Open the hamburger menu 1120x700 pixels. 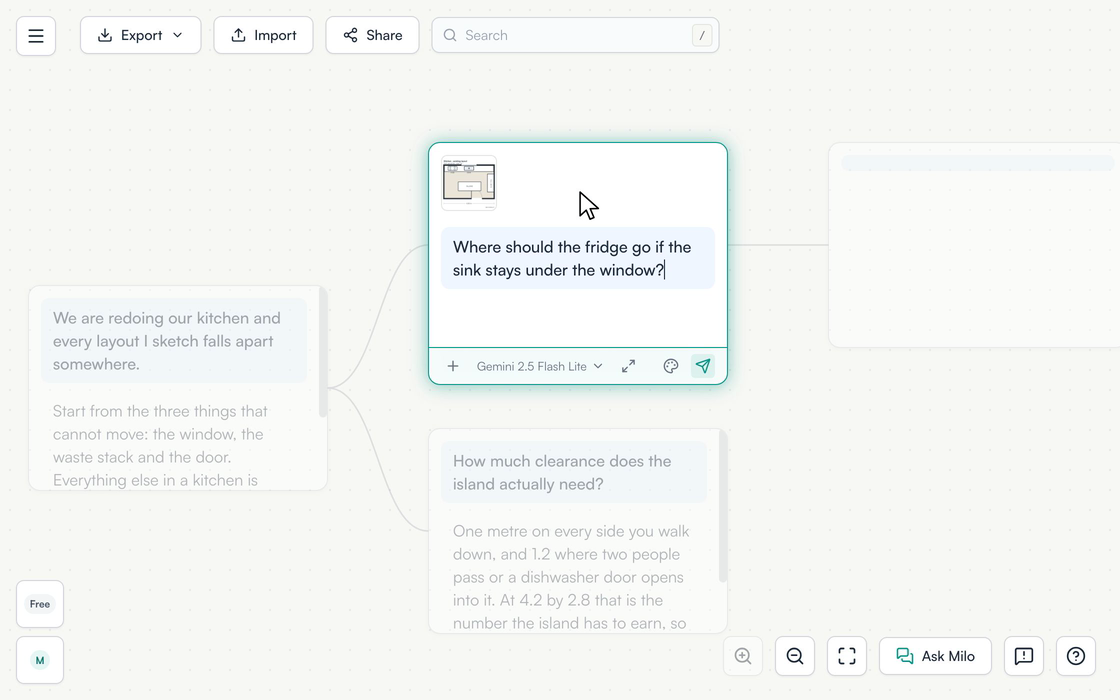(x=36, y=36)
